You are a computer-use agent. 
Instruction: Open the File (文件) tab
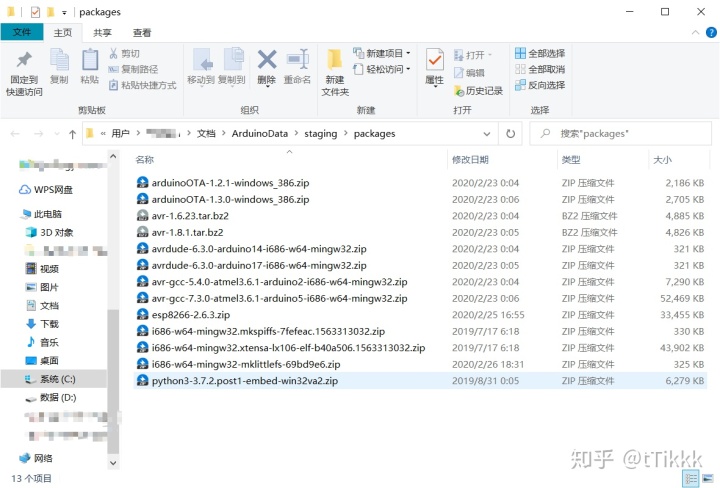coord(22,32)
